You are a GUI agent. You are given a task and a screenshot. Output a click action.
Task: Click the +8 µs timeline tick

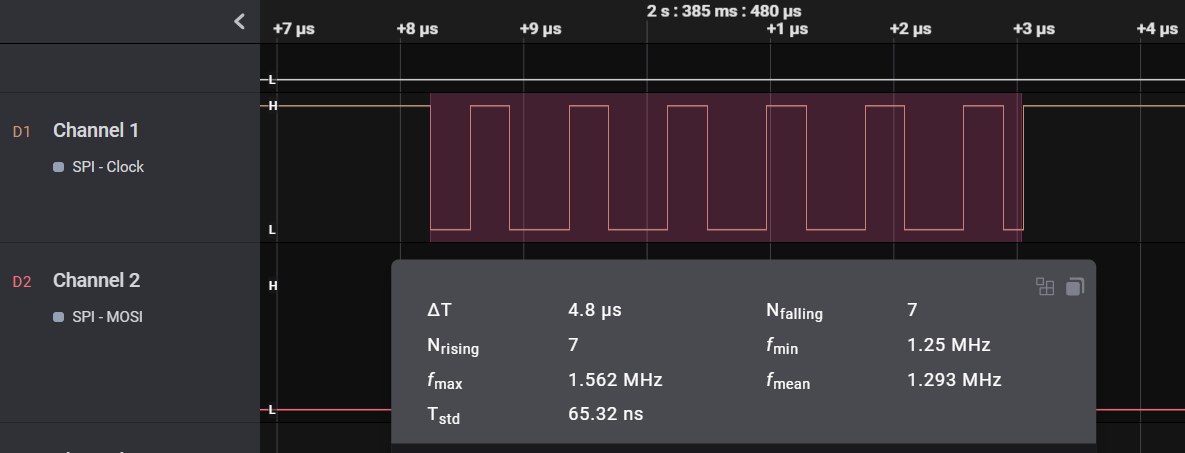point(417,29)
